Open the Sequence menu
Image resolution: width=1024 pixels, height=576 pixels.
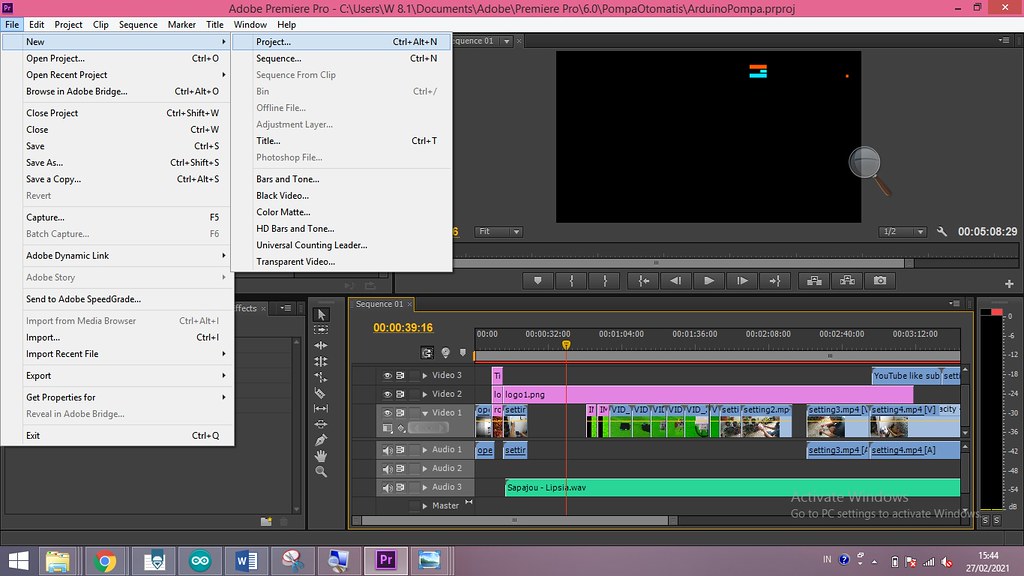point(138,25)
